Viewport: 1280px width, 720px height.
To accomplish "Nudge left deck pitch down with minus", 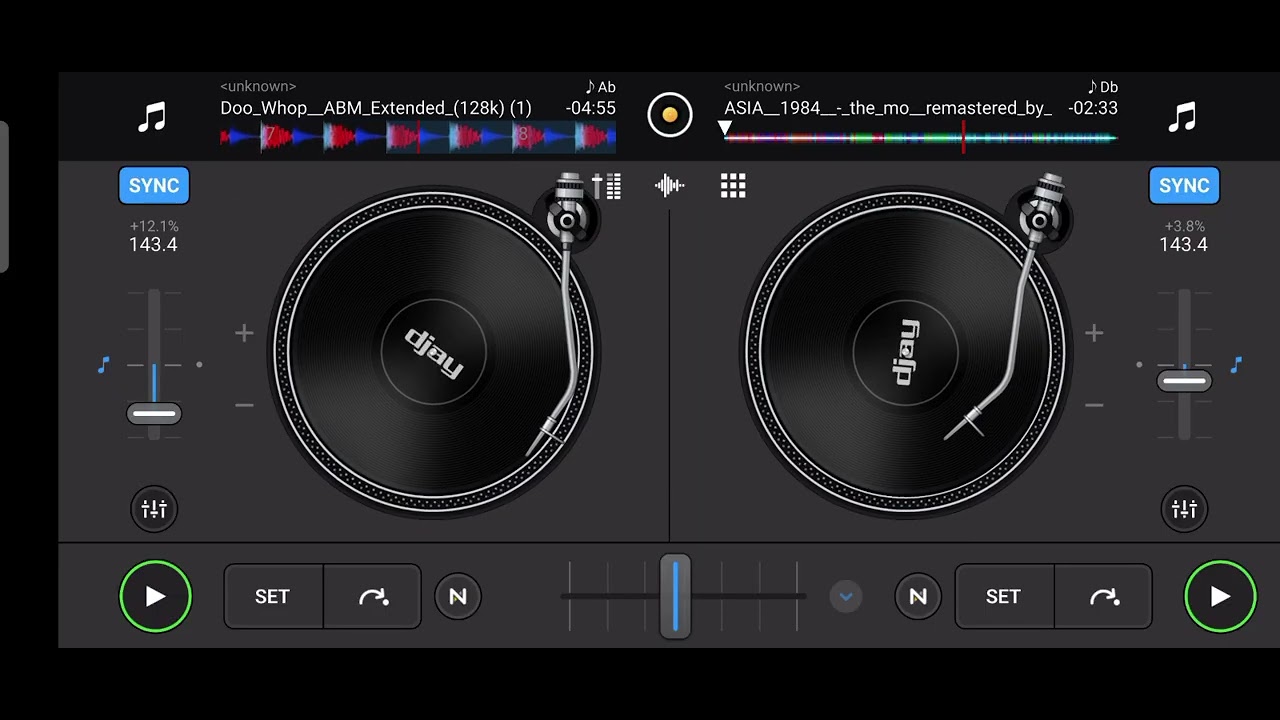I will coord(244,405).
